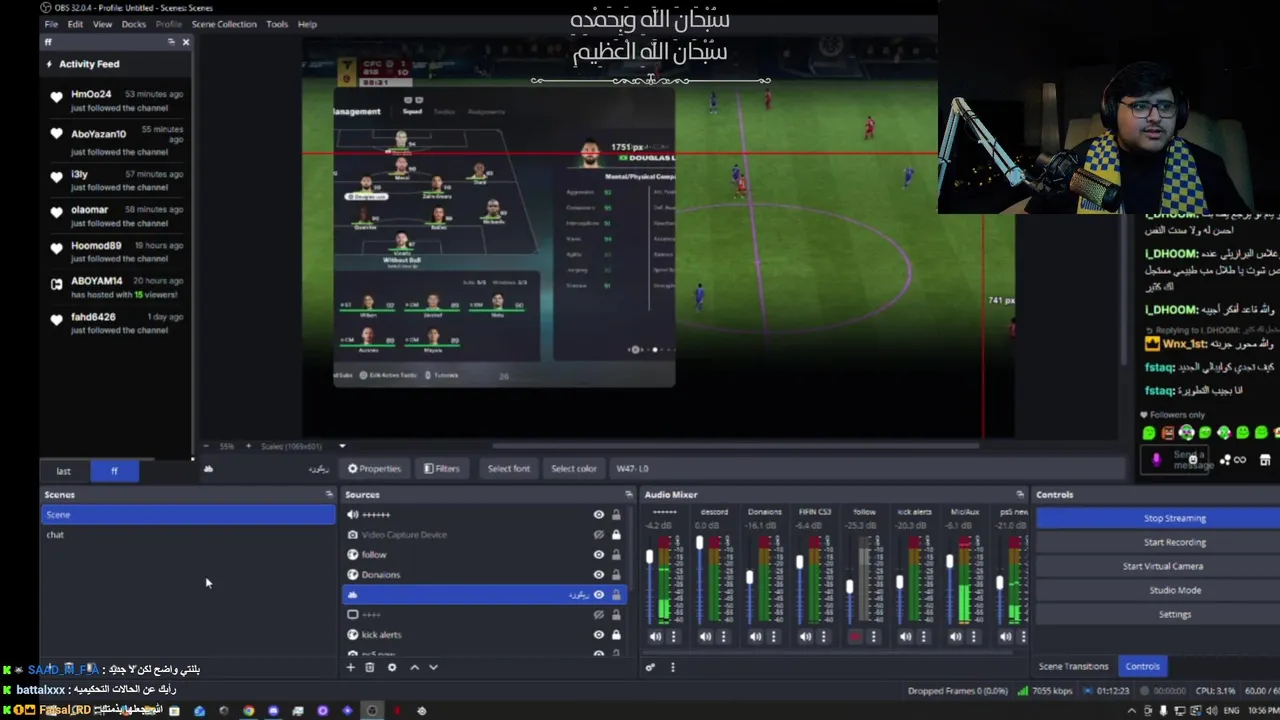The width and height of the screenshot is (1280, 720).
Task: Pop out the Audio Mixer dock
Action: click(1020, 494)
